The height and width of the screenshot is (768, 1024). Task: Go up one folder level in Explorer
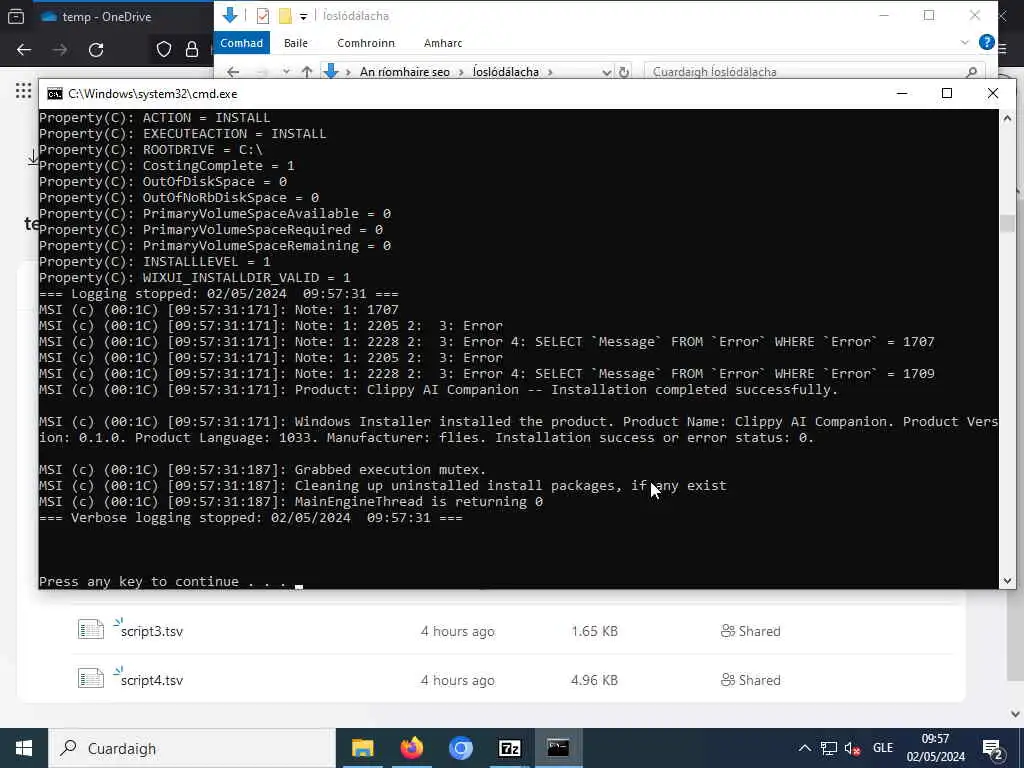[307, 72]
